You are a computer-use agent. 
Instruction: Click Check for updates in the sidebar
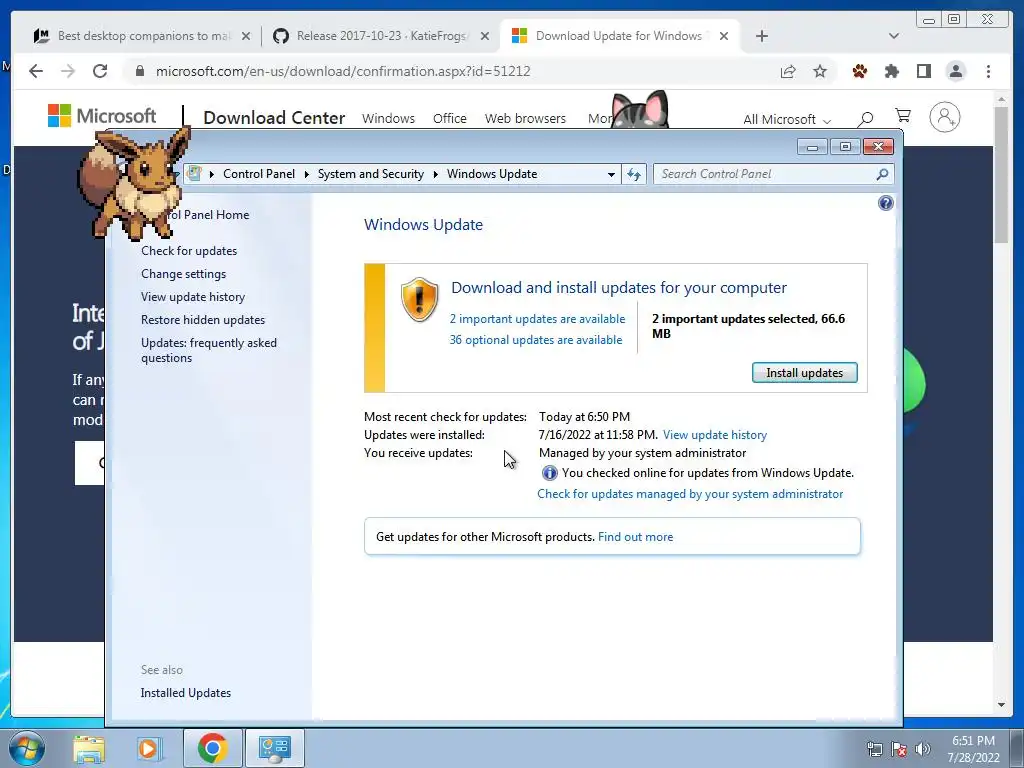click(x=189, y=251)
